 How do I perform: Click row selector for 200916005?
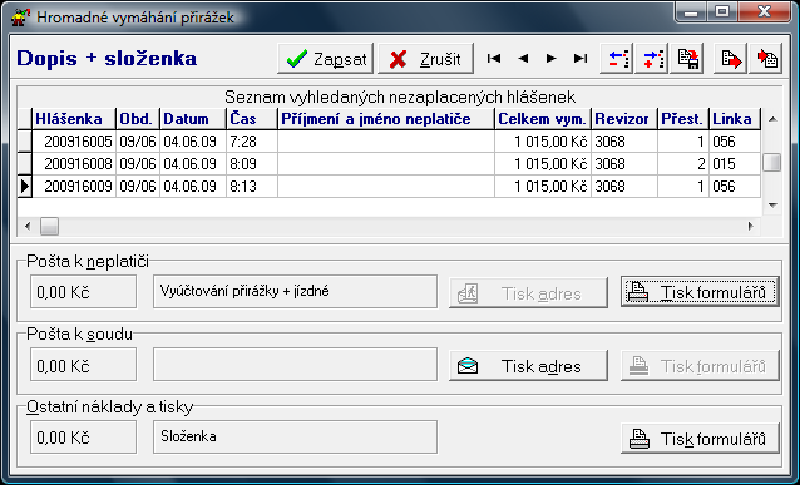click(x=24, y=141)
